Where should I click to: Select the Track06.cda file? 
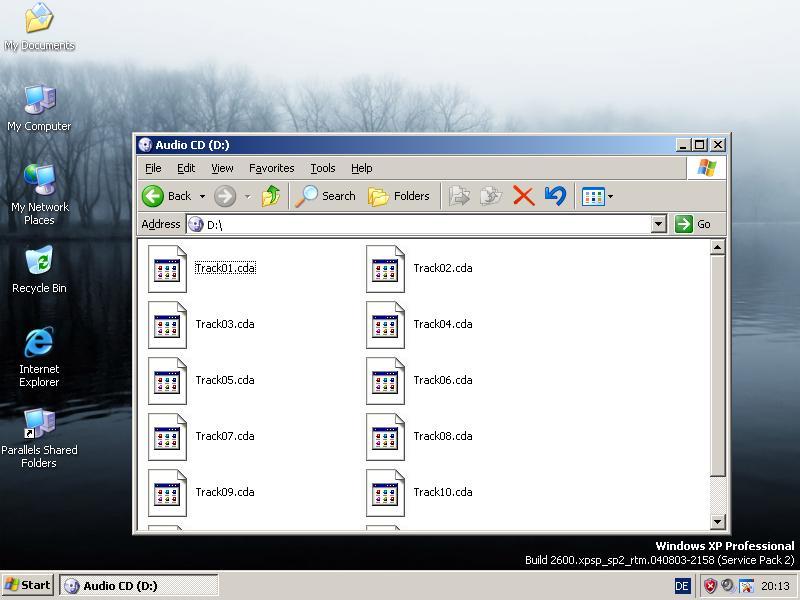(442, 380)
